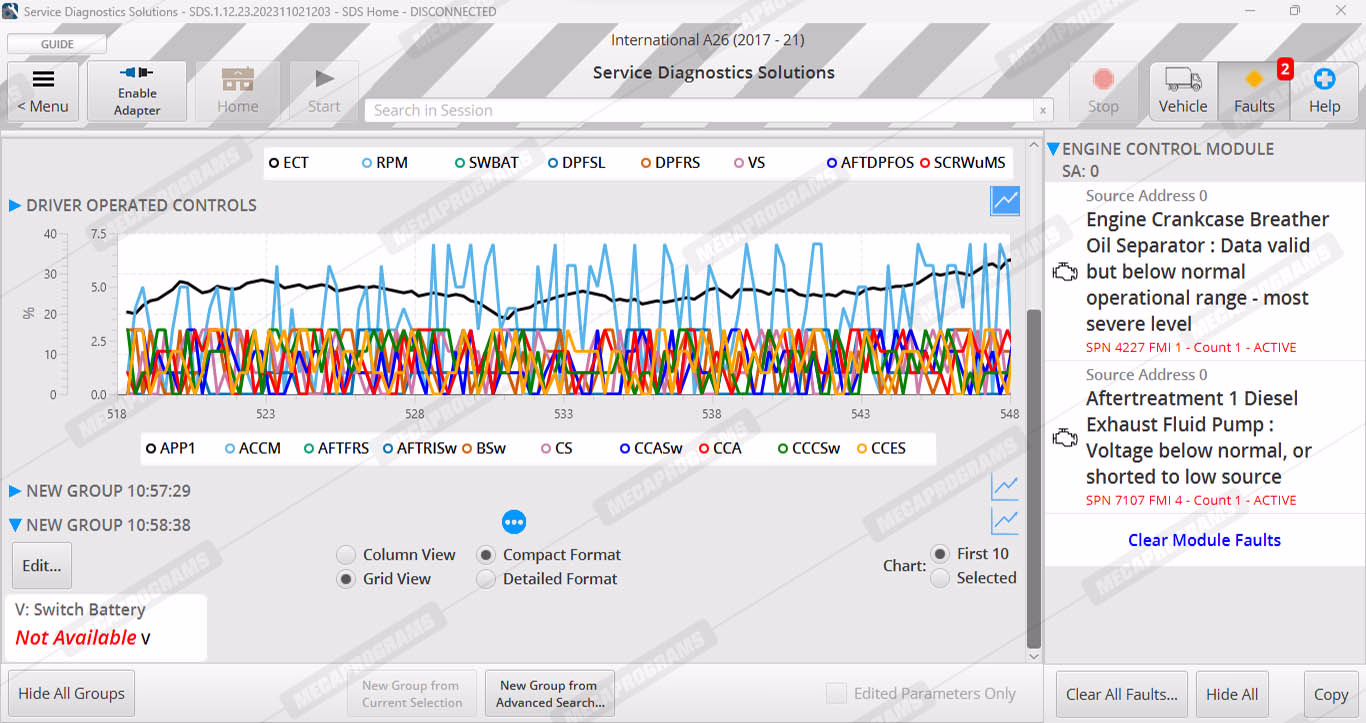Click the blue three-dots options button
Viewport: 1366px width, 723px height.
pyautogui.click(x=514, y=521)
